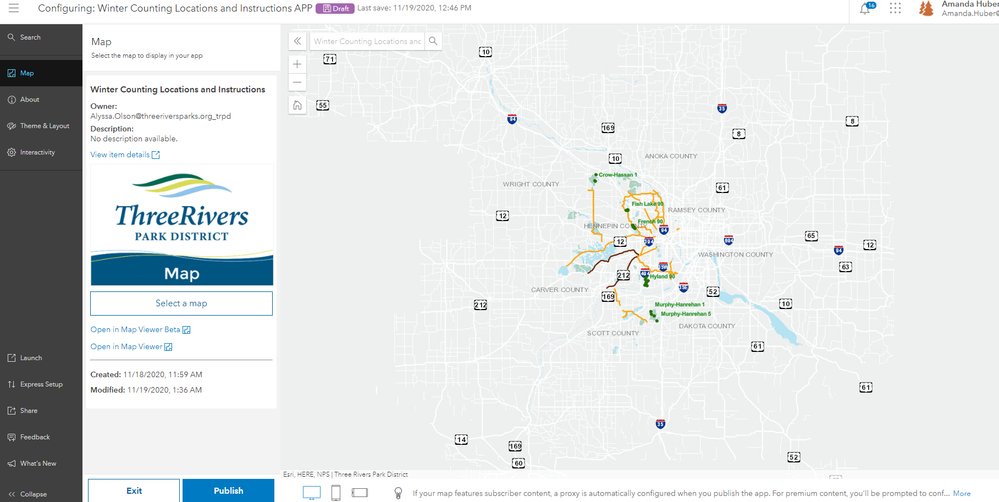999x502 pixels.
Task: Open Feedback from sidebar
Action: 41,437
